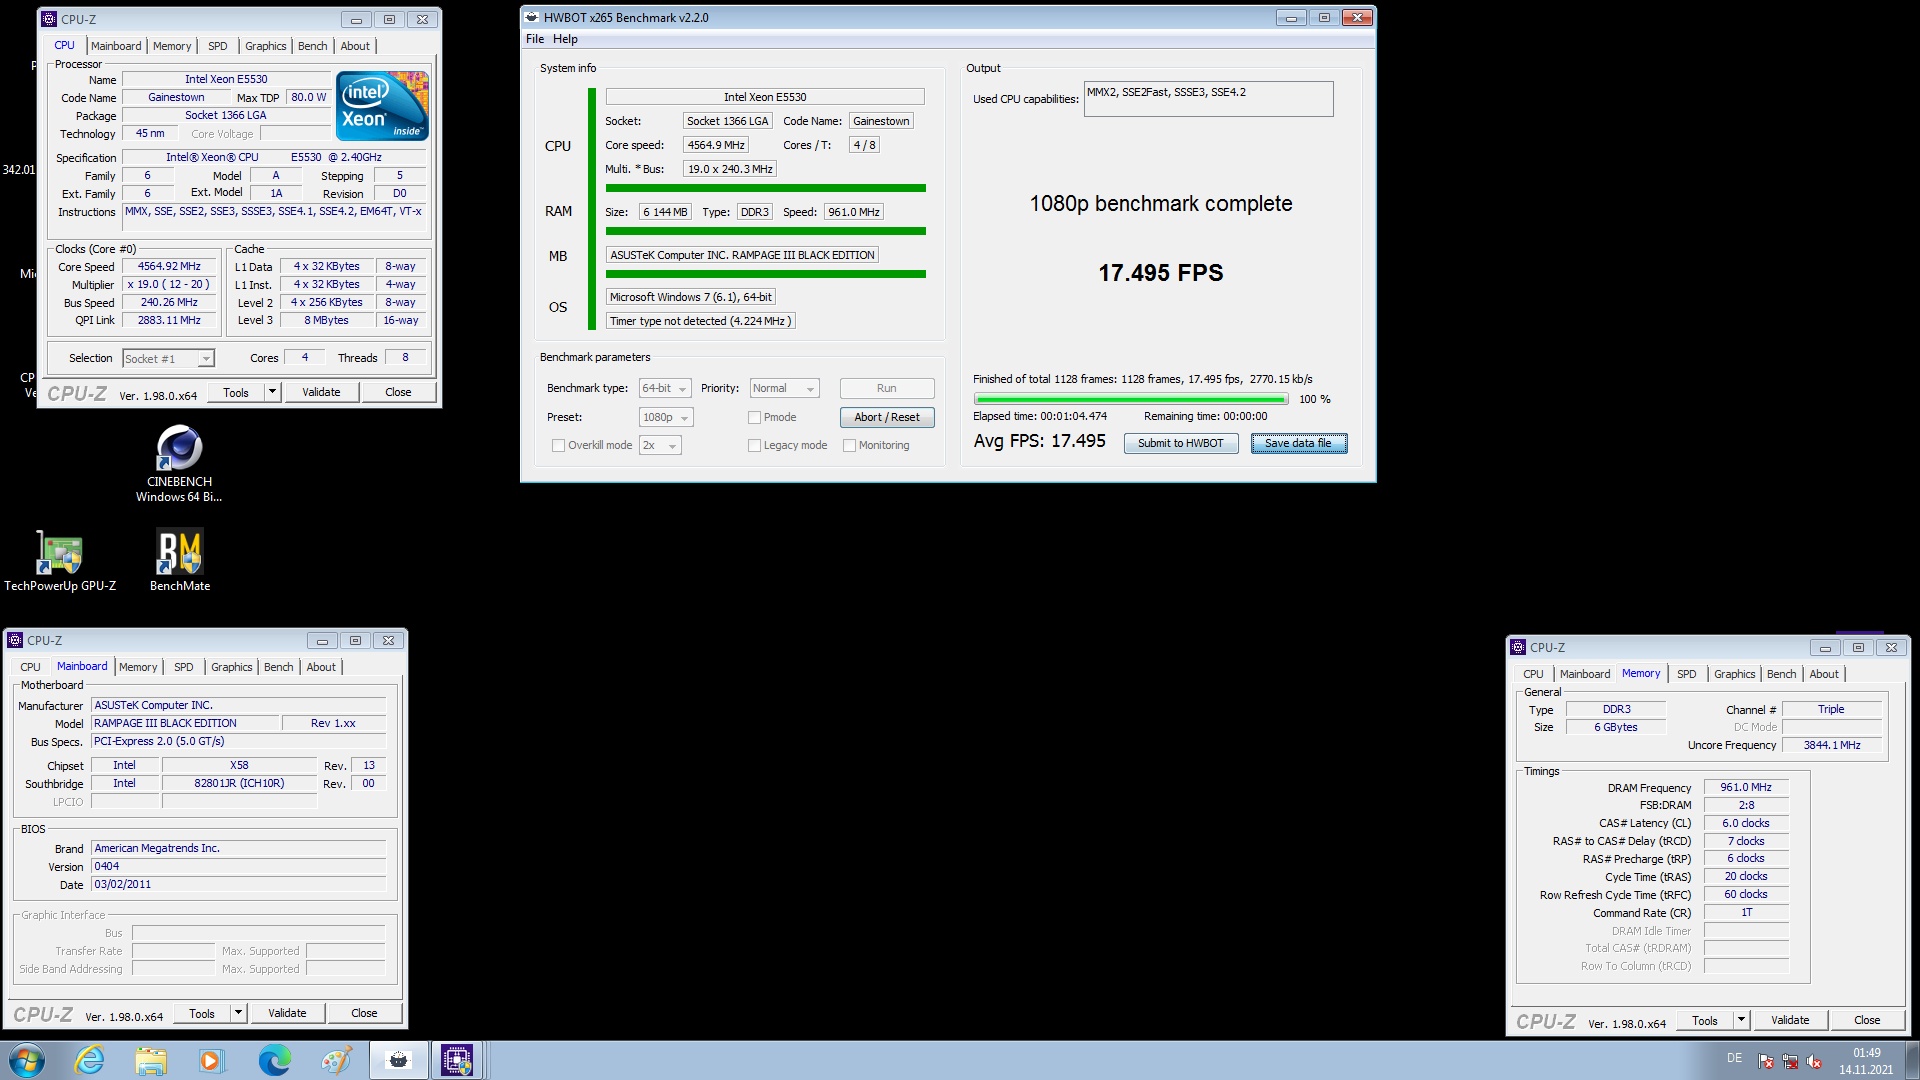
Task: Open the Benchmark type 64-bit dropdown
Action: 665,389
